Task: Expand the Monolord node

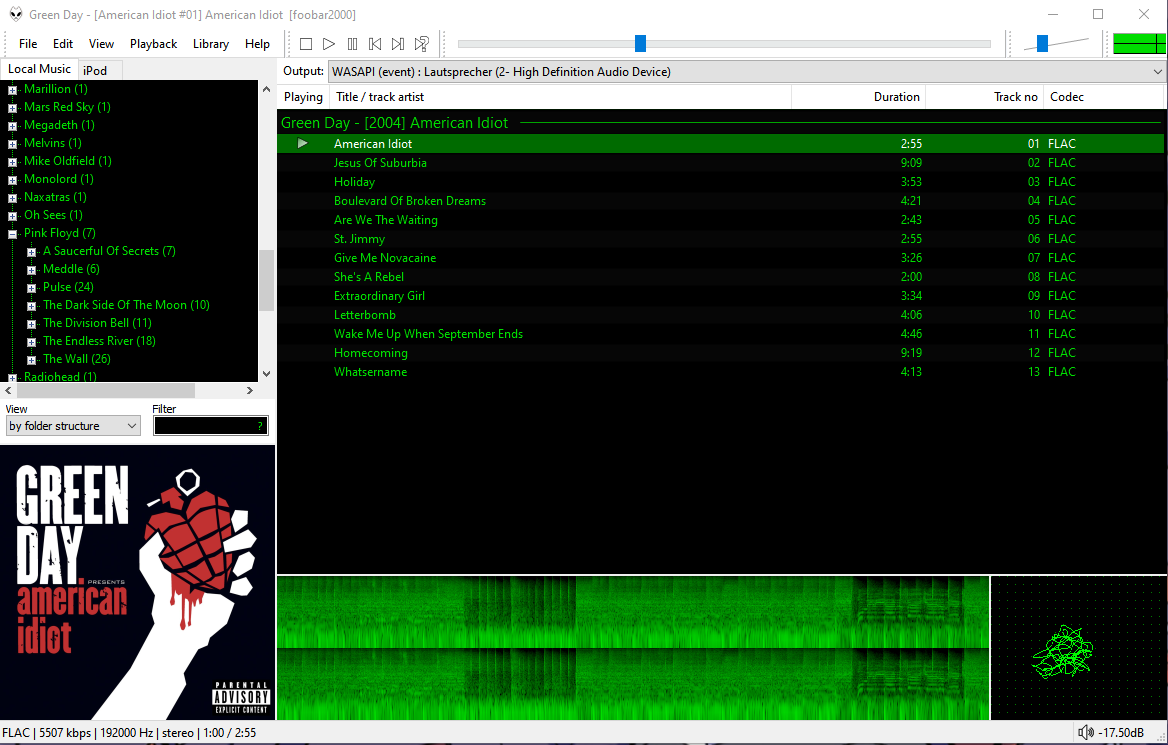Action: point(12,180)
